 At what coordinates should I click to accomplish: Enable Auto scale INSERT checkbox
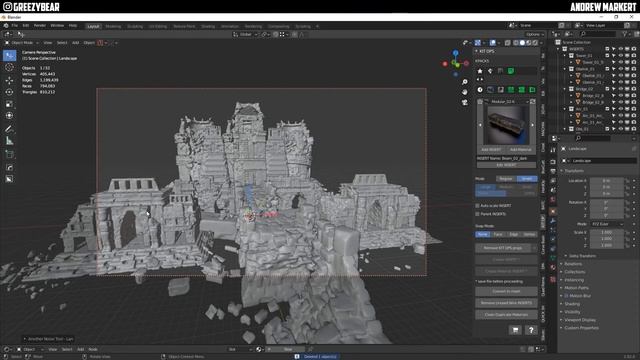(478, 206)
